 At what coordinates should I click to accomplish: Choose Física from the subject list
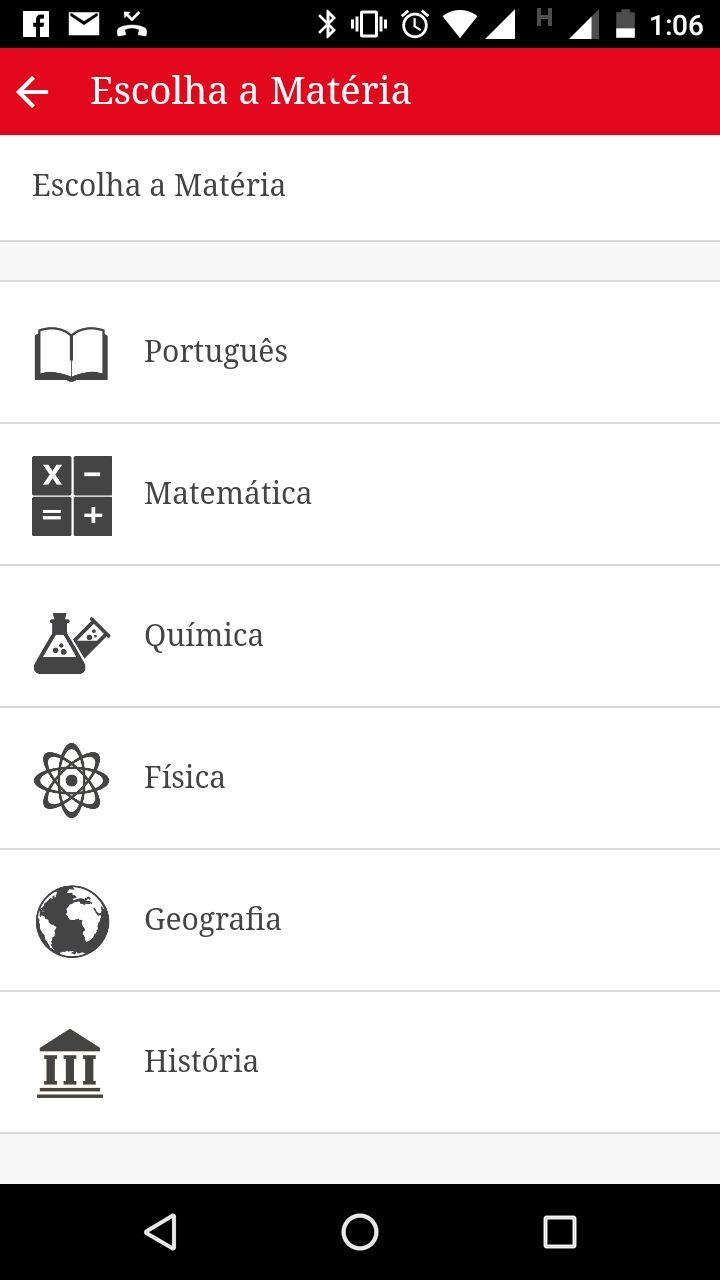coord(360,778)
